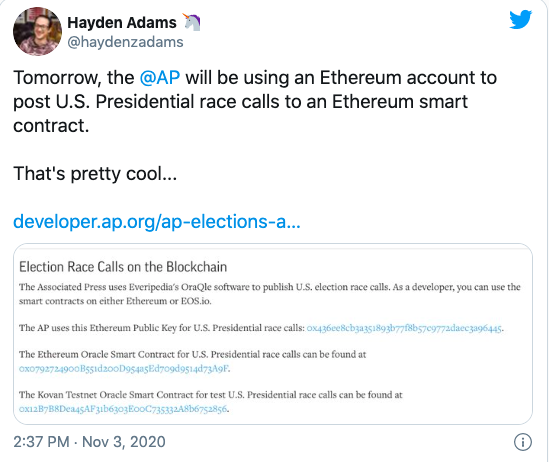Viewport: 549px width, 462px height.
Task: Click the Nov 3, 2020 date
Action: [124, 442]
